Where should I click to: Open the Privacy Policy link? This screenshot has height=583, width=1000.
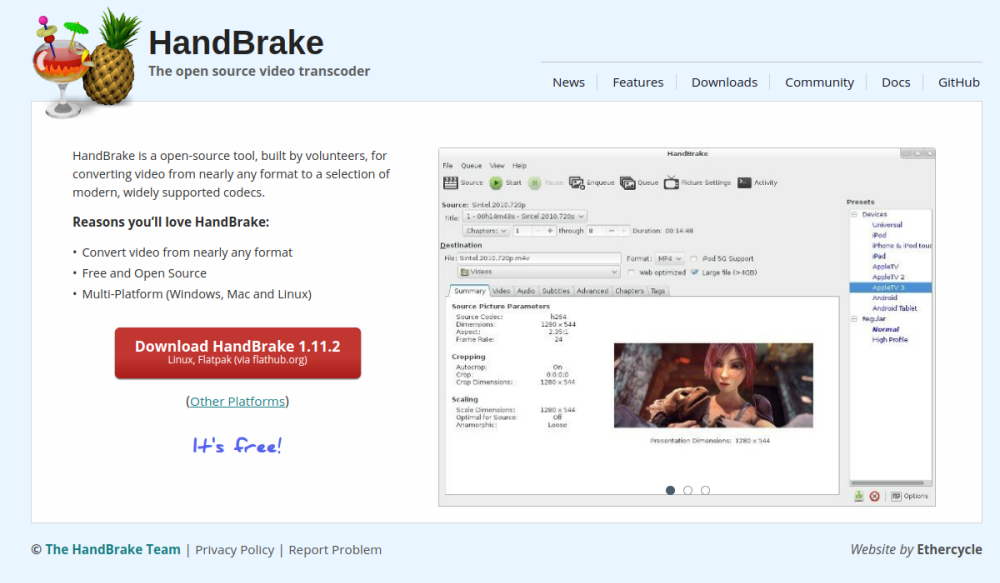[x=235, y=550]
